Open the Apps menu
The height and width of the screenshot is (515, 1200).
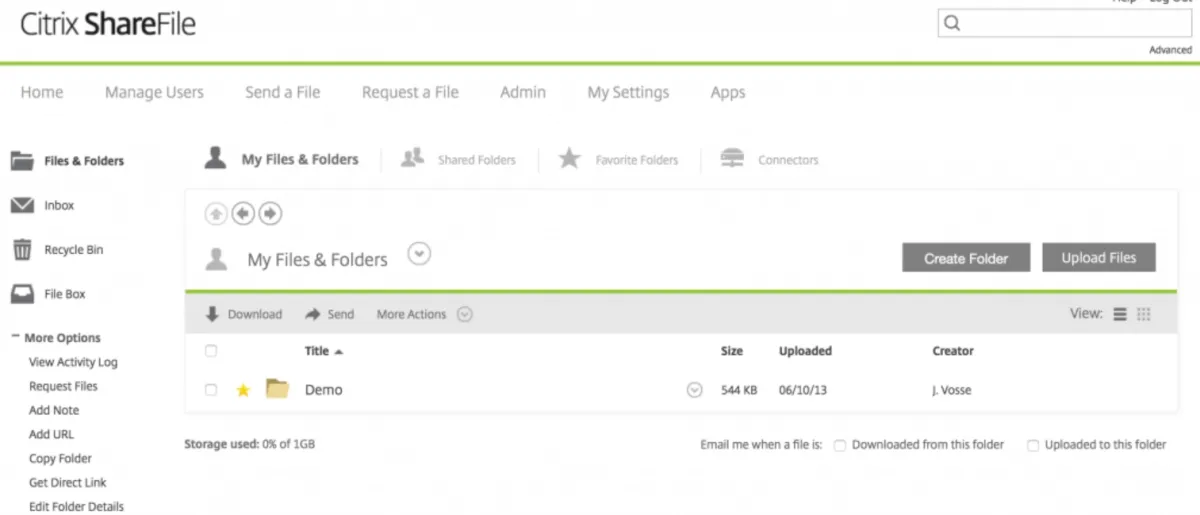pyautogui.click(x=728, y=92)
